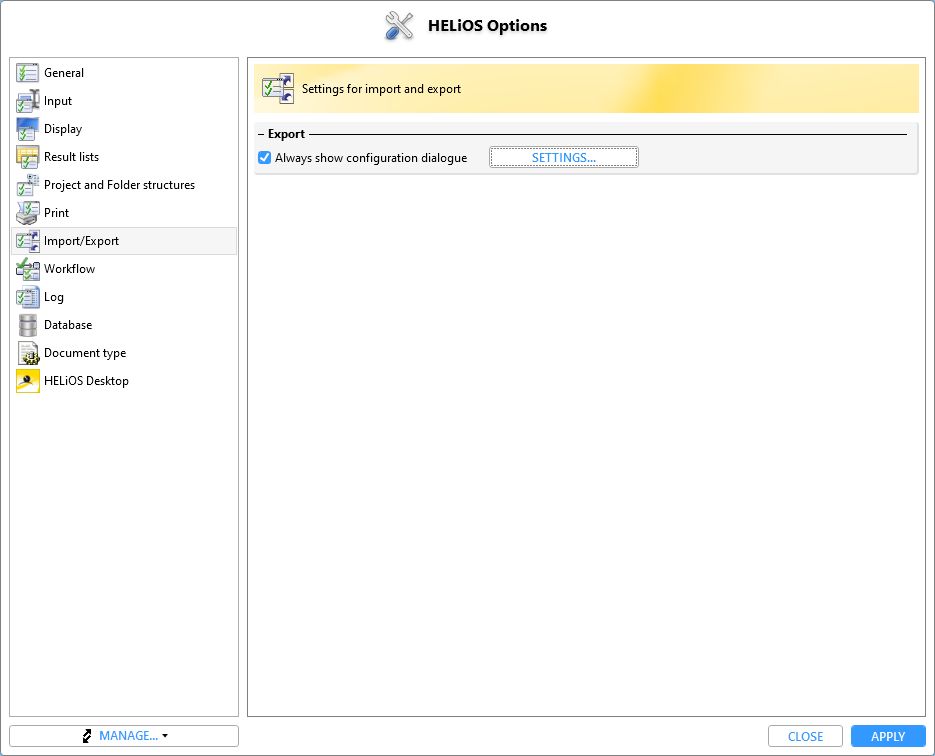The image size is (935, 756).
Task: Click the MANAGE... button label
Action: tap(128, 736)
